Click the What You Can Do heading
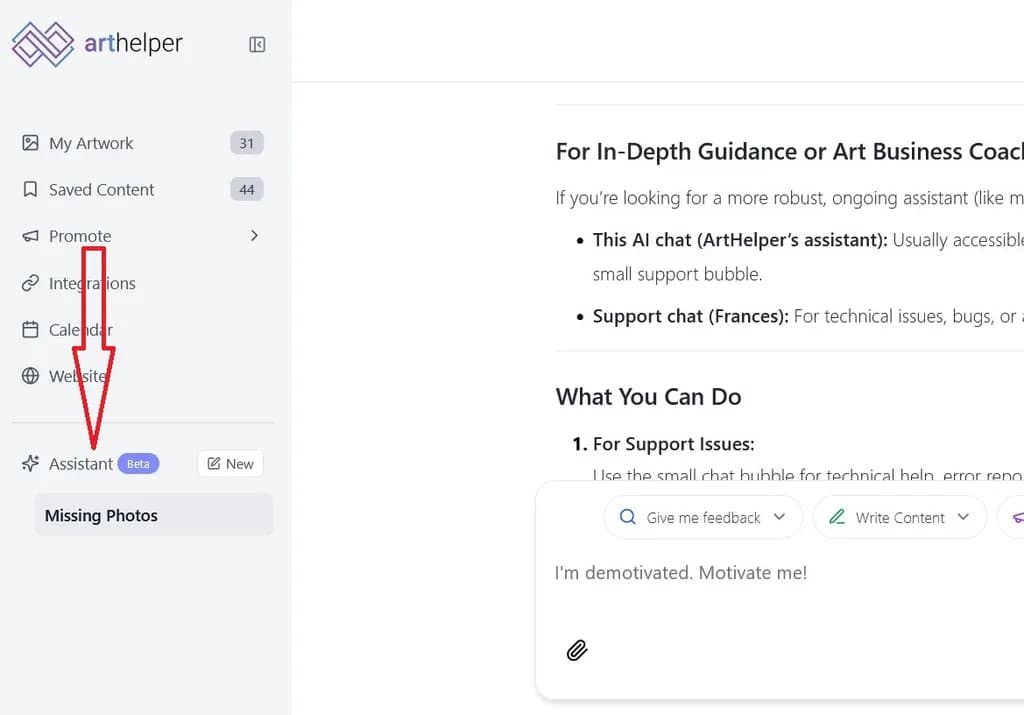The width and height of the screenshot is (1024, 715). (x=648, y=396)
